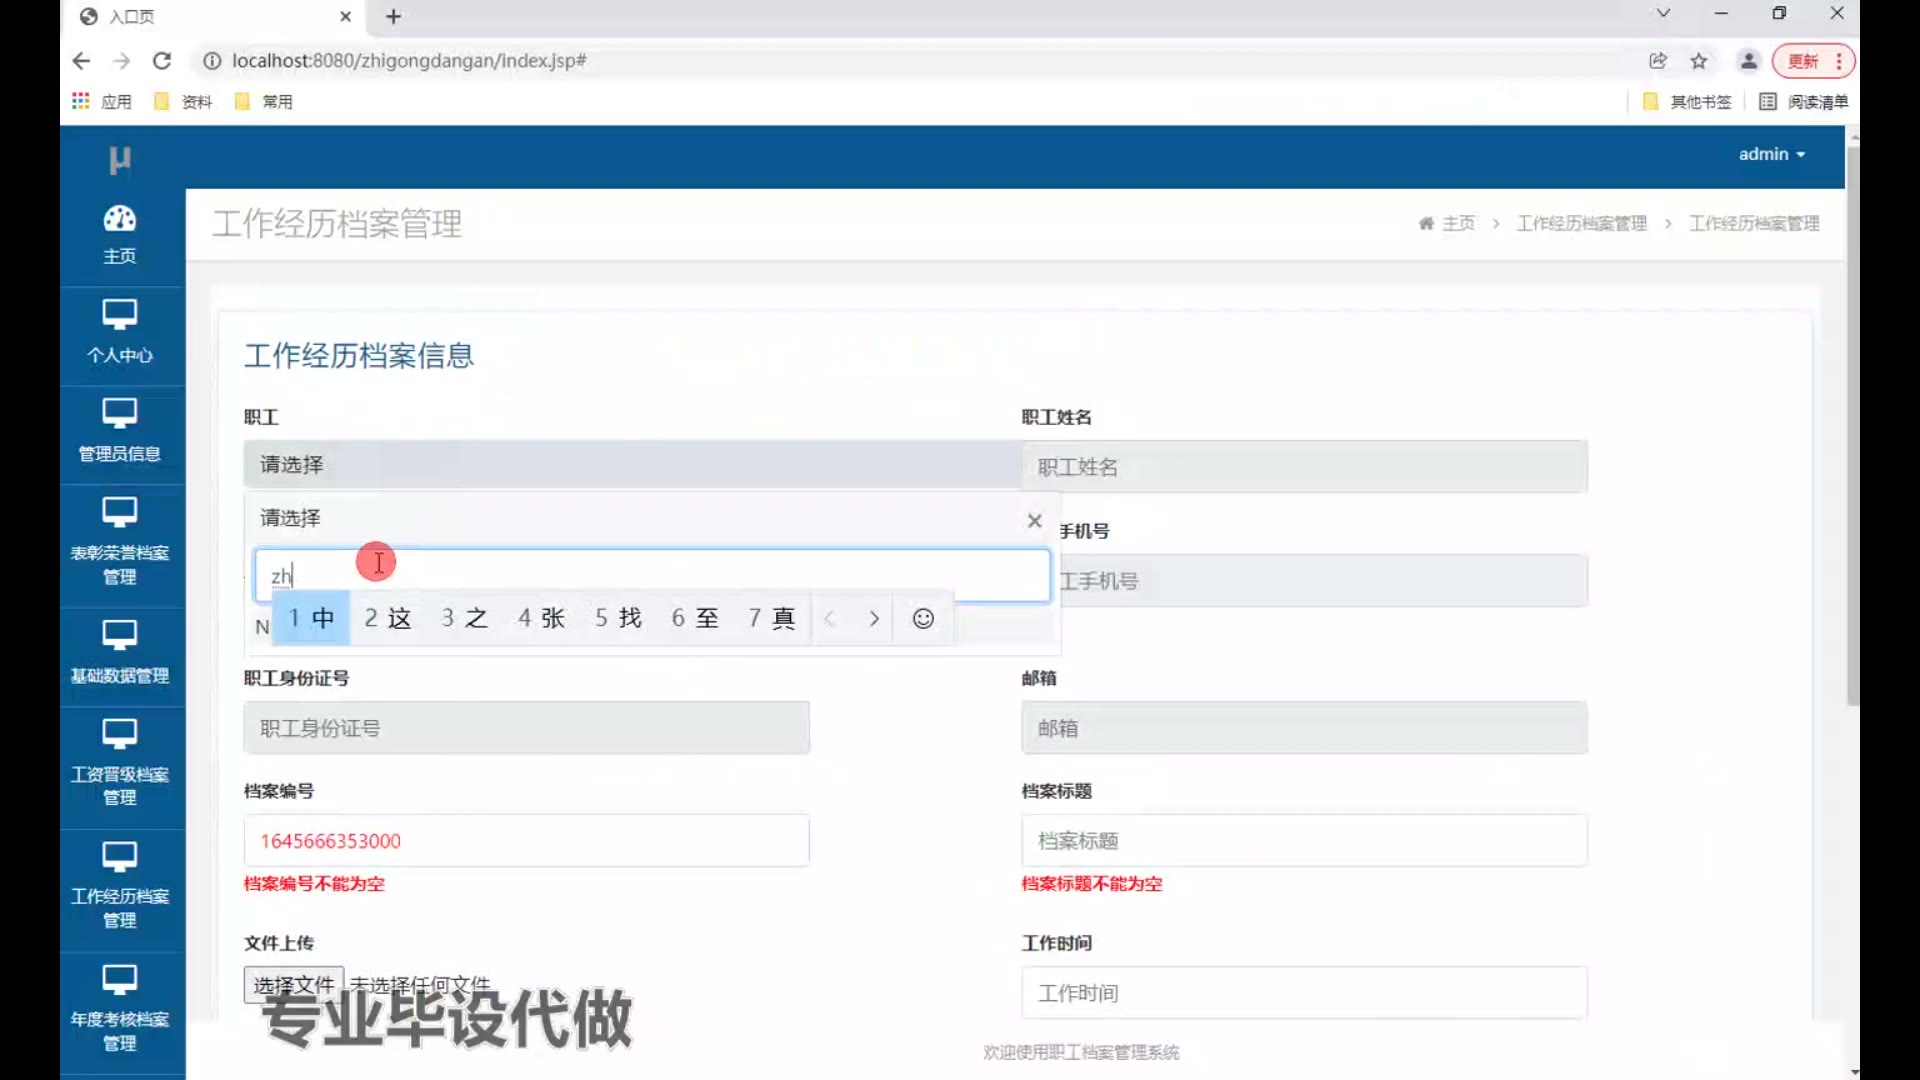
Task: Reload the page in browser
Action: tap(162, 61)
